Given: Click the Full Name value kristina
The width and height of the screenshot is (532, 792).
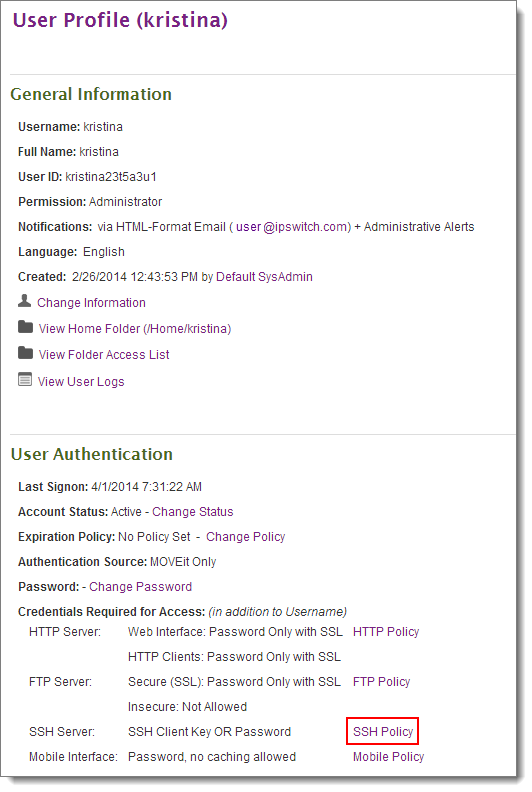Looking at the screenshot, I should click(99, 152).
